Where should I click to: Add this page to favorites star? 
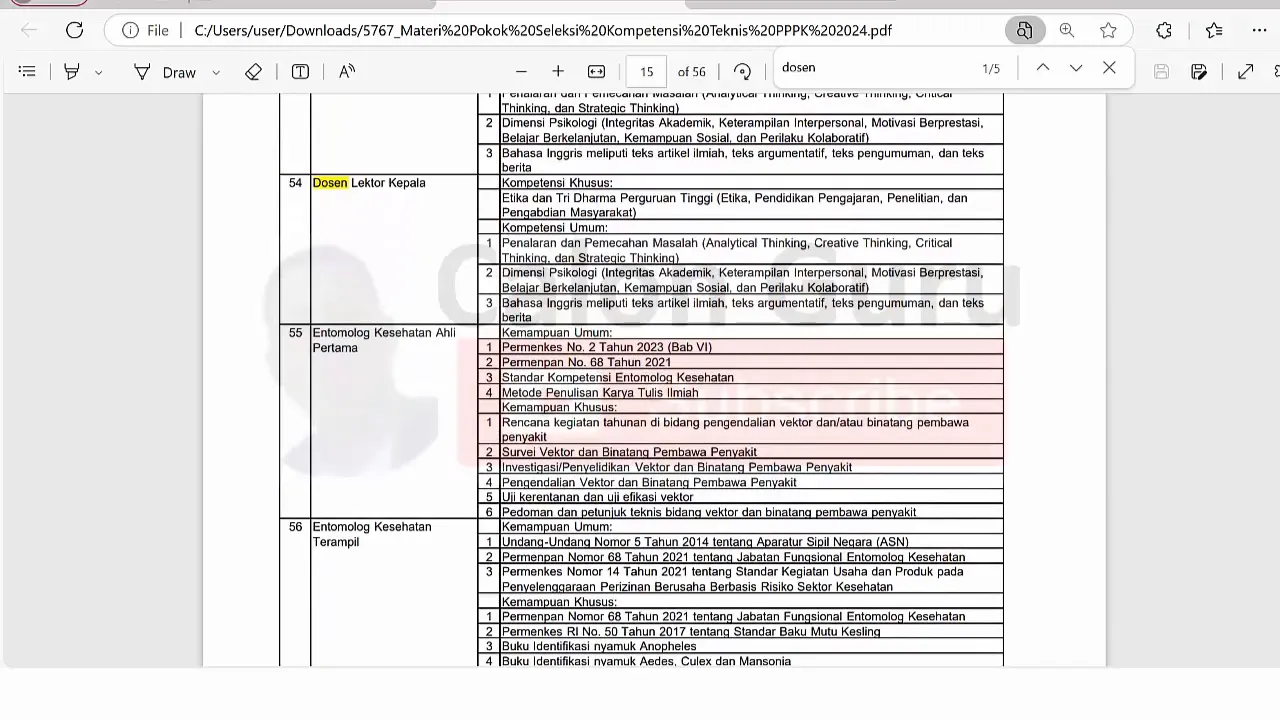[1108, 30]
